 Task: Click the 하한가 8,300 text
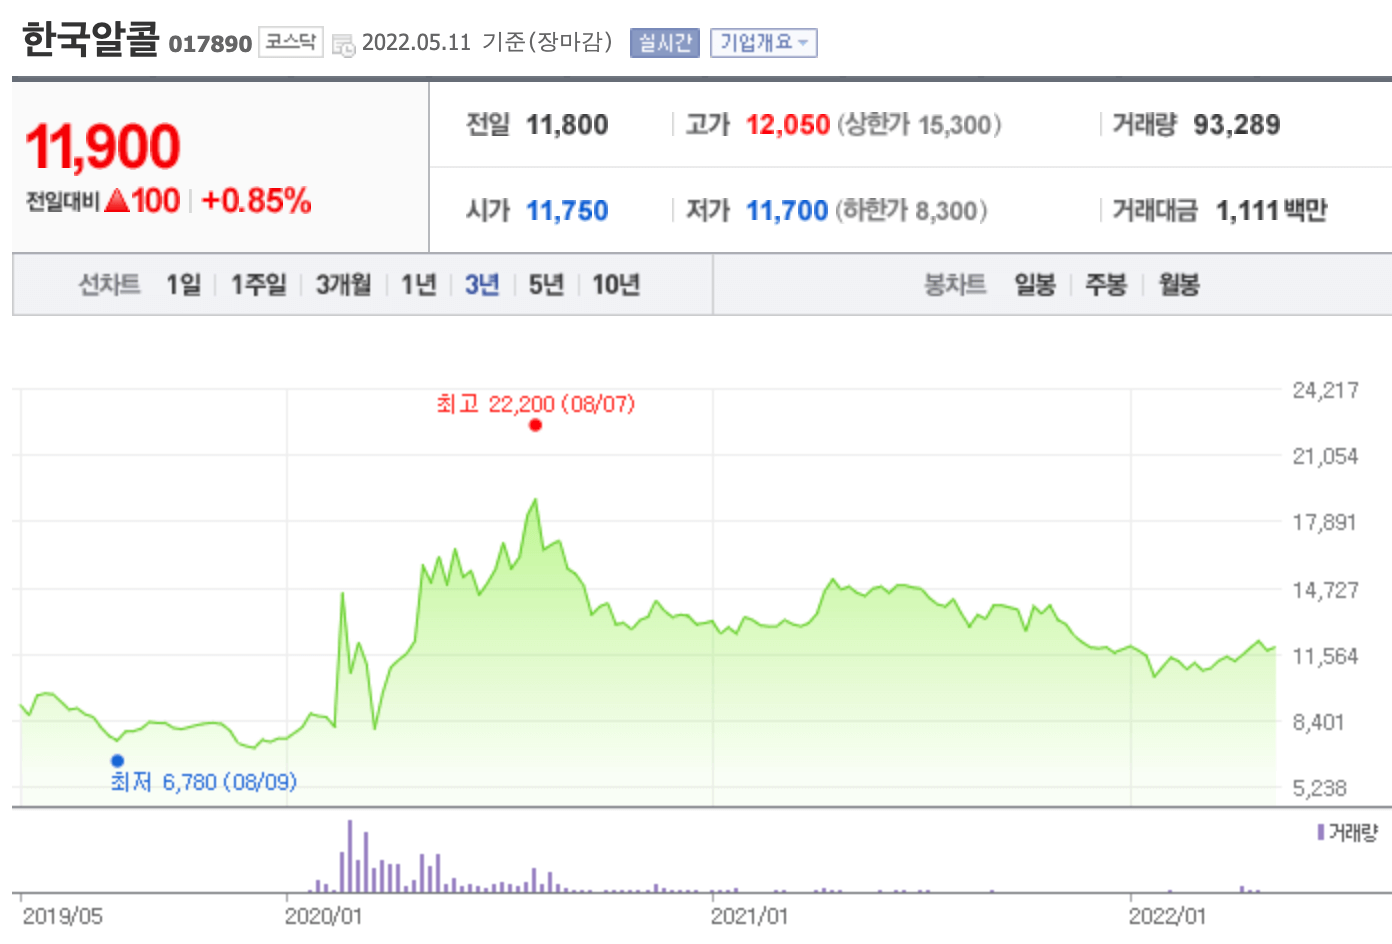[911, 211]
